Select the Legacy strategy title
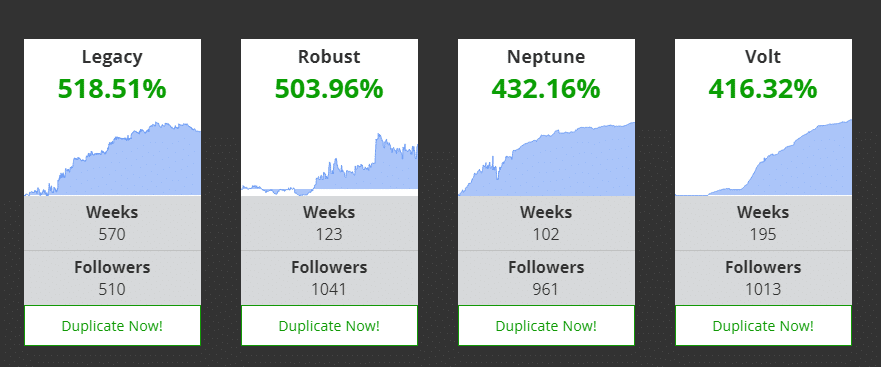 (x=112, y=57)
